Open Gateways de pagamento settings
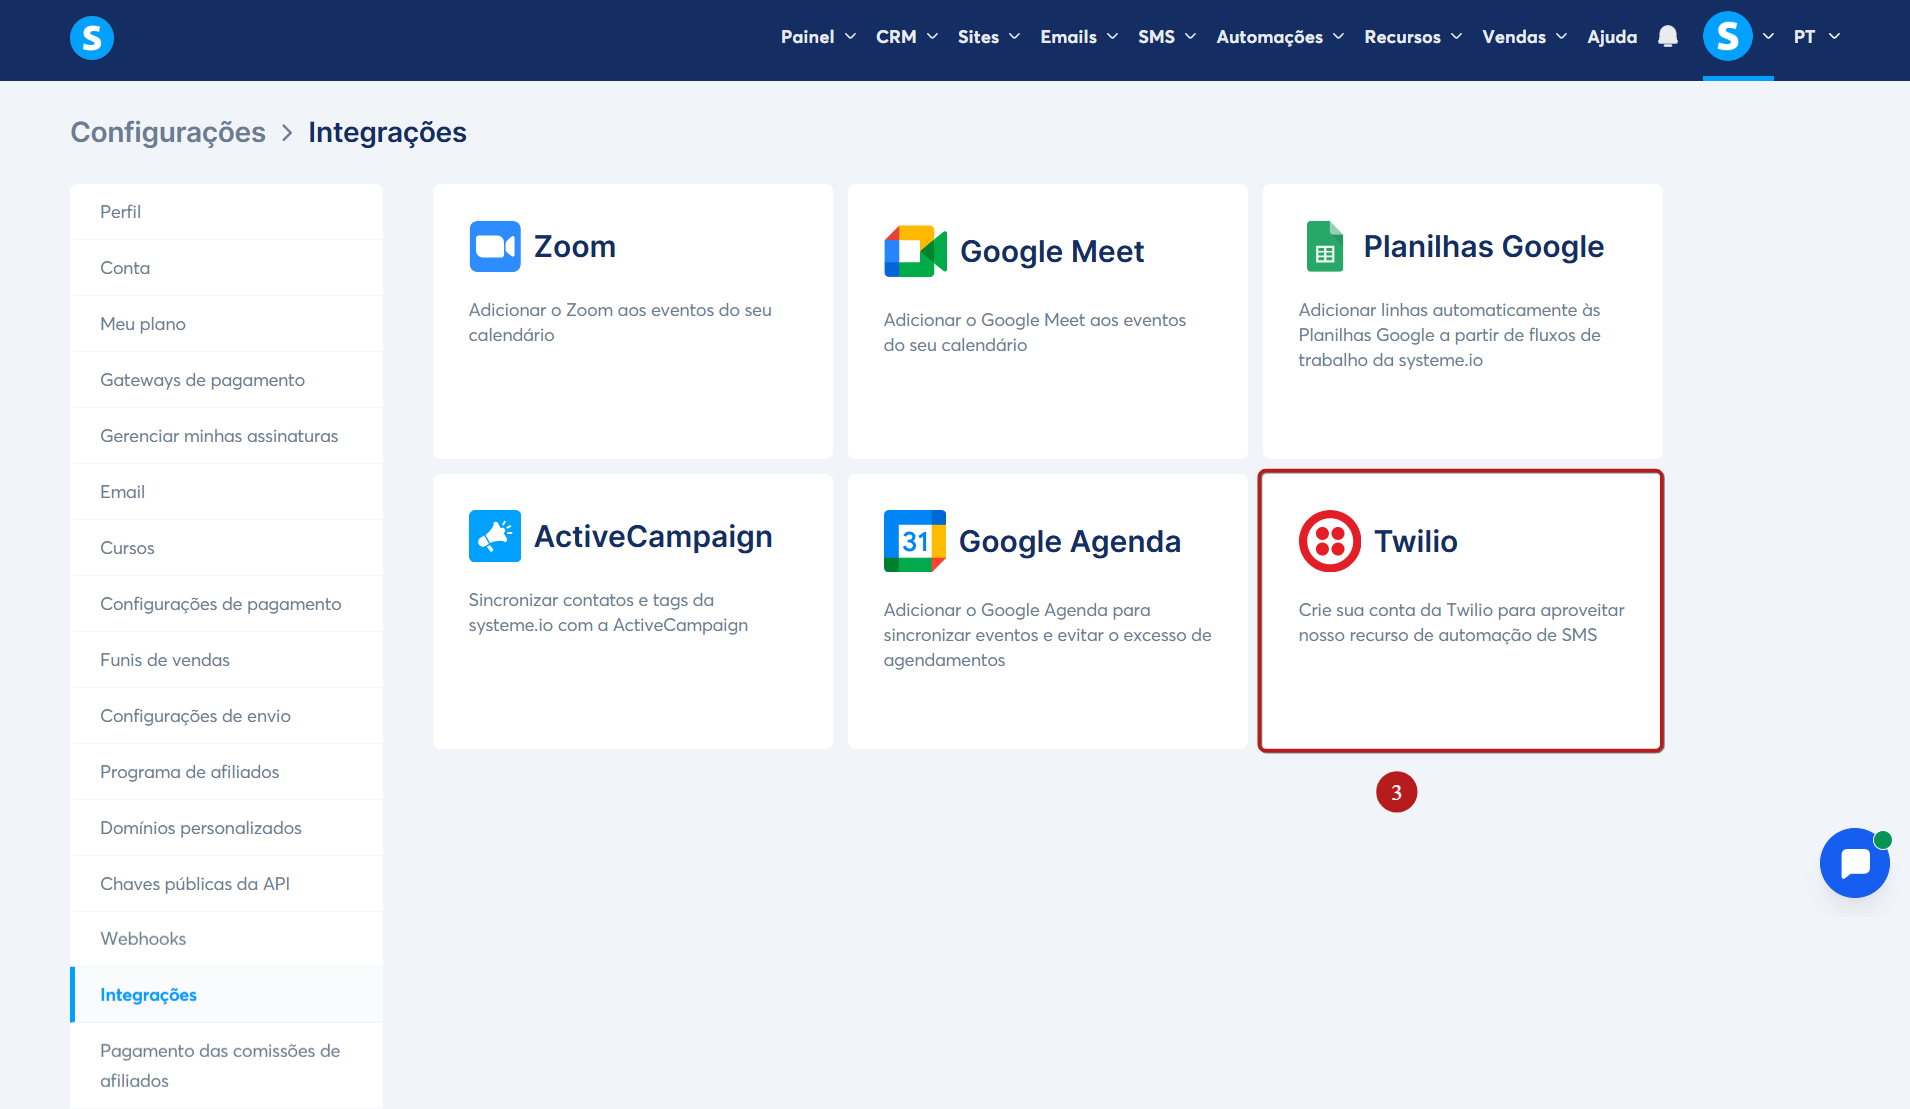Viewport: 1910px width, 1109px height. (226, 380)
